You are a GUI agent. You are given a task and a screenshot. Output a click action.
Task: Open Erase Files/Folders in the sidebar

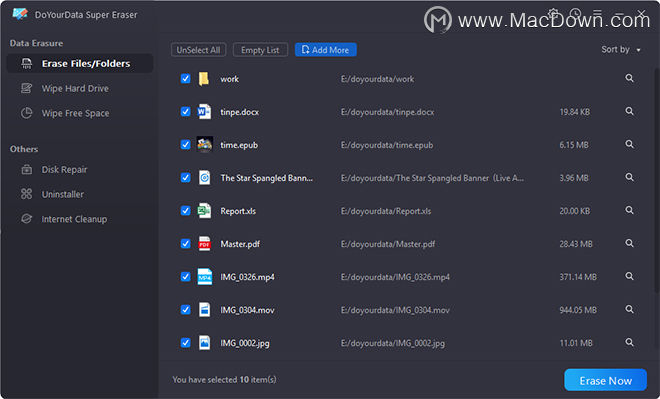pyautogui.click(x=80, y=64)
